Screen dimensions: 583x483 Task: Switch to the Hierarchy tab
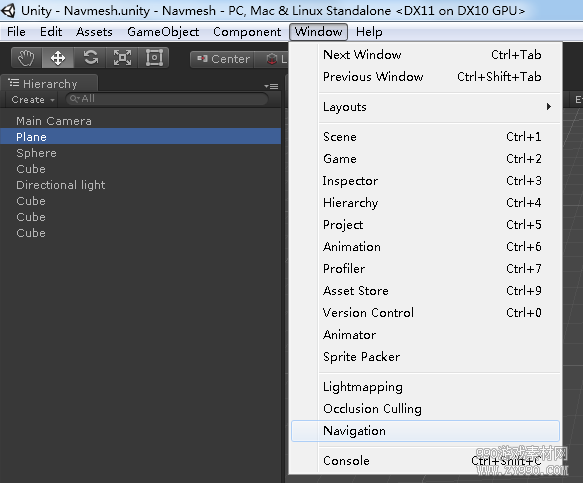[50, 84]
